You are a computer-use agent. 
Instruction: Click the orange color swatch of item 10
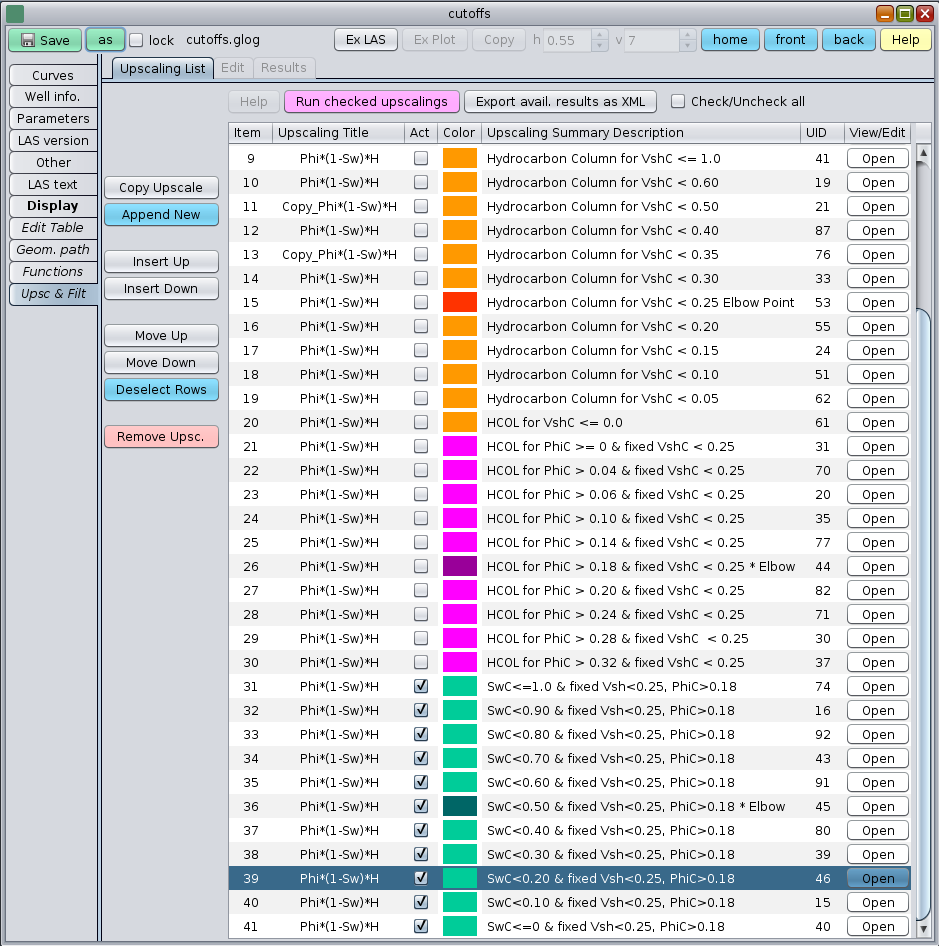460,182
